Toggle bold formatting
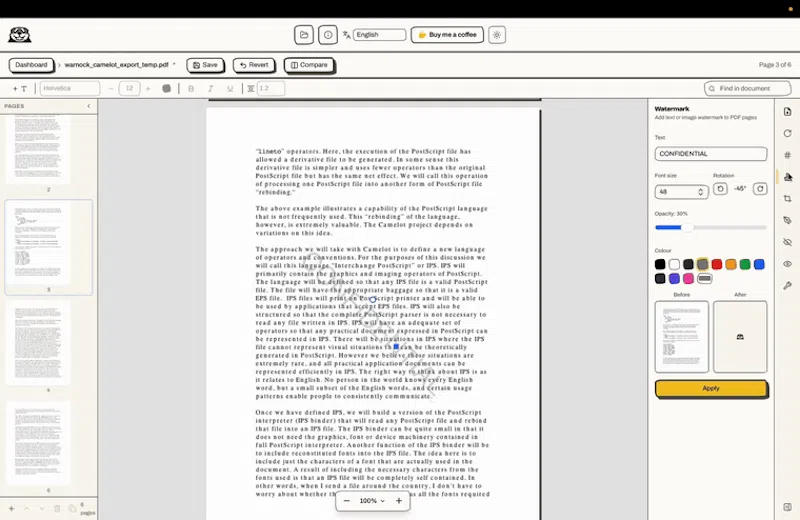The image size is (800, 520). [191, 88]
